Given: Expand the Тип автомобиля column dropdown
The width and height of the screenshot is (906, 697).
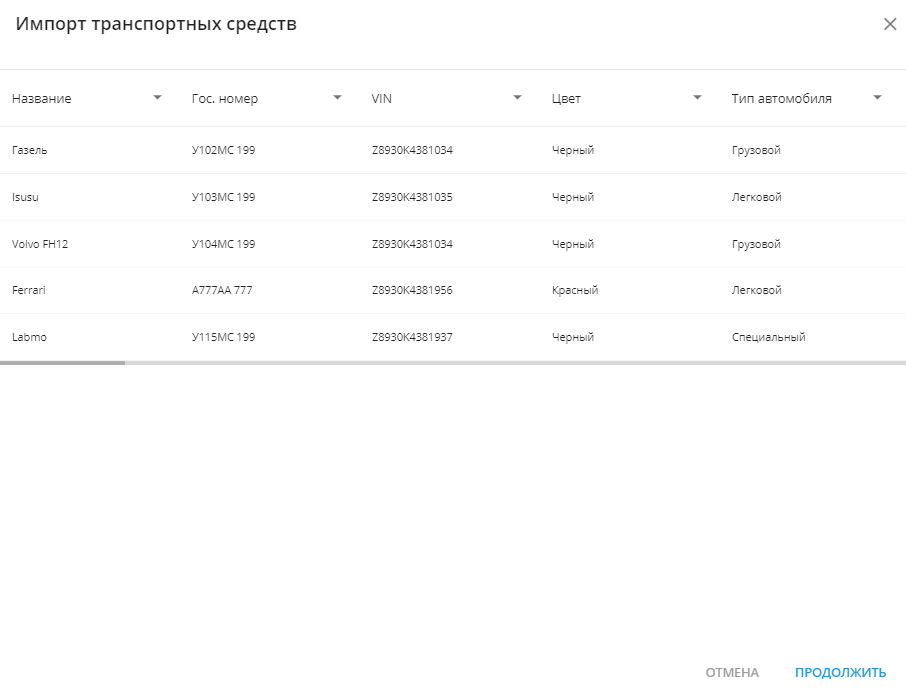Looking at the screenshot, I should [877, 98].
